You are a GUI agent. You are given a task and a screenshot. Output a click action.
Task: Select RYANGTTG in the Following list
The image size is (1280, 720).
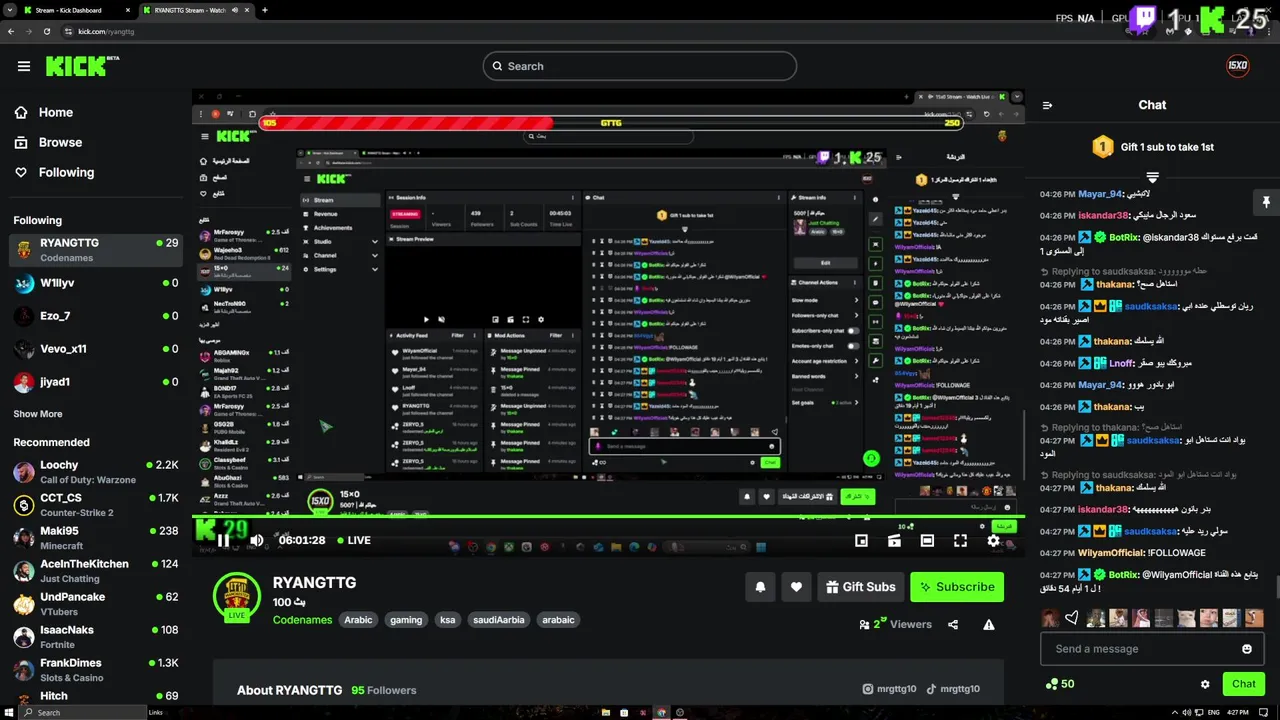[96, 250]
